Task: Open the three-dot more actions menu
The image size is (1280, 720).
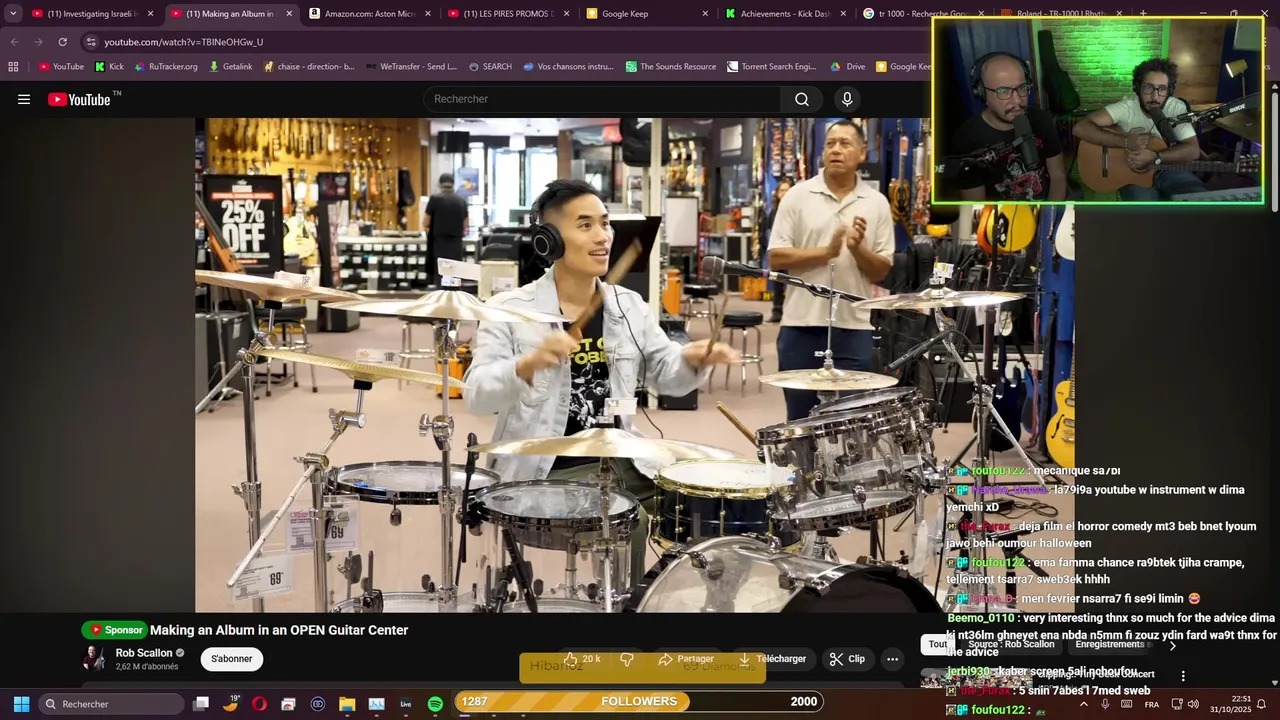Action: pyautogui.click(x=892, y=659)
